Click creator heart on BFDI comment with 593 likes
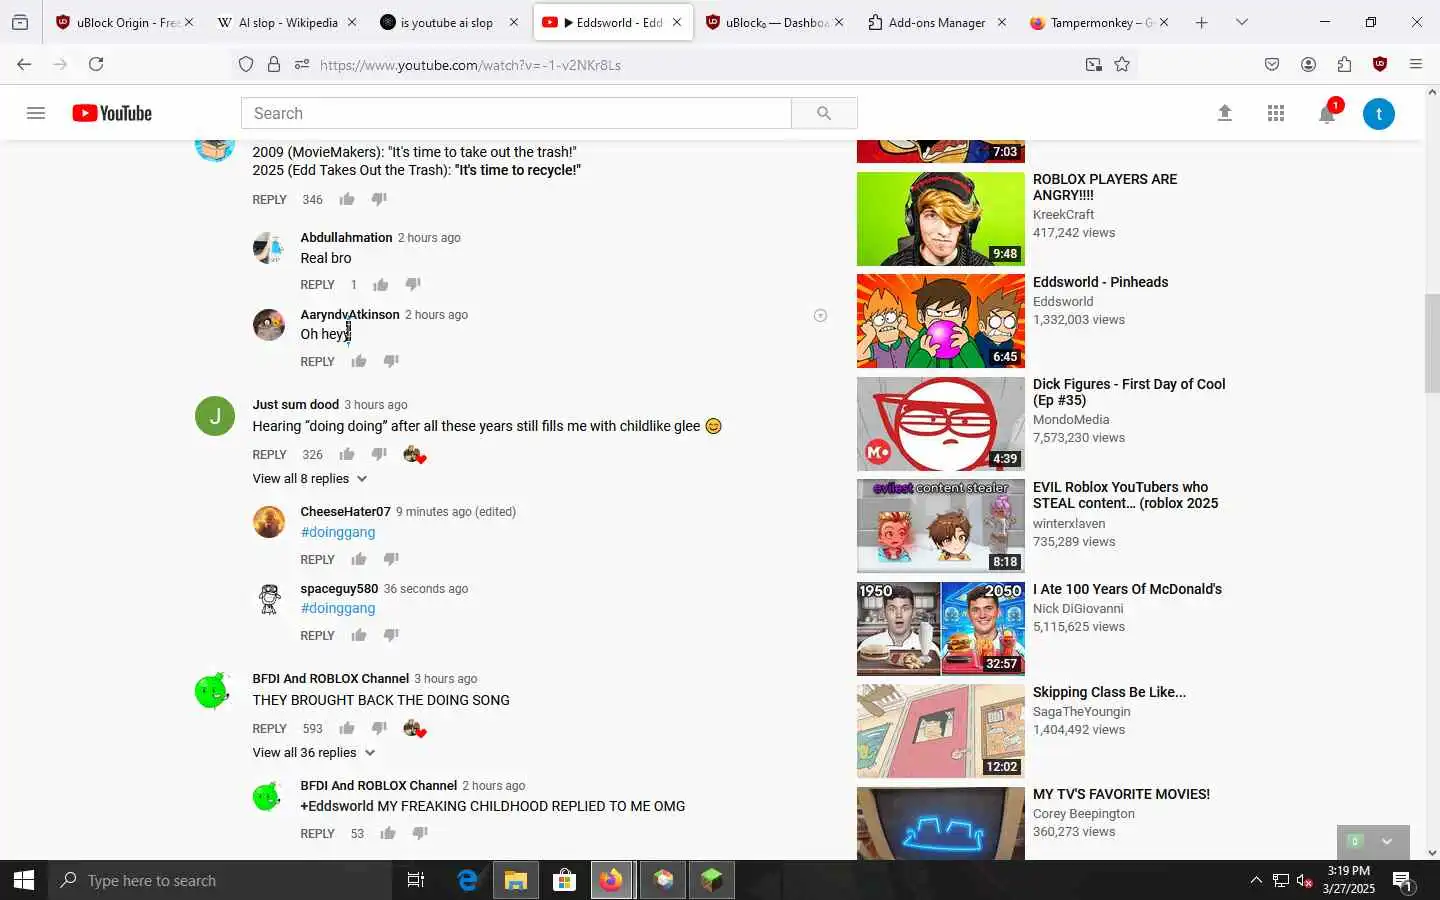Screen dimensions: 1440x900 click(414, 728)
